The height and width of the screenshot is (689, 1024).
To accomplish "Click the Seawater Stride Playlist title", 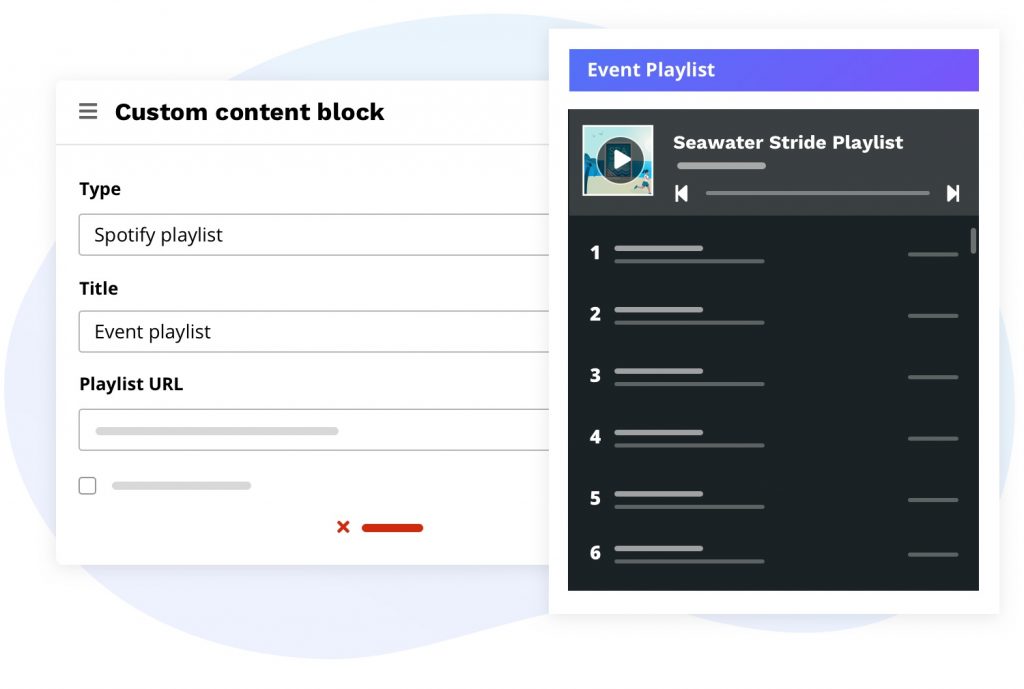I will pyautogui.click(x=788, y=142).
